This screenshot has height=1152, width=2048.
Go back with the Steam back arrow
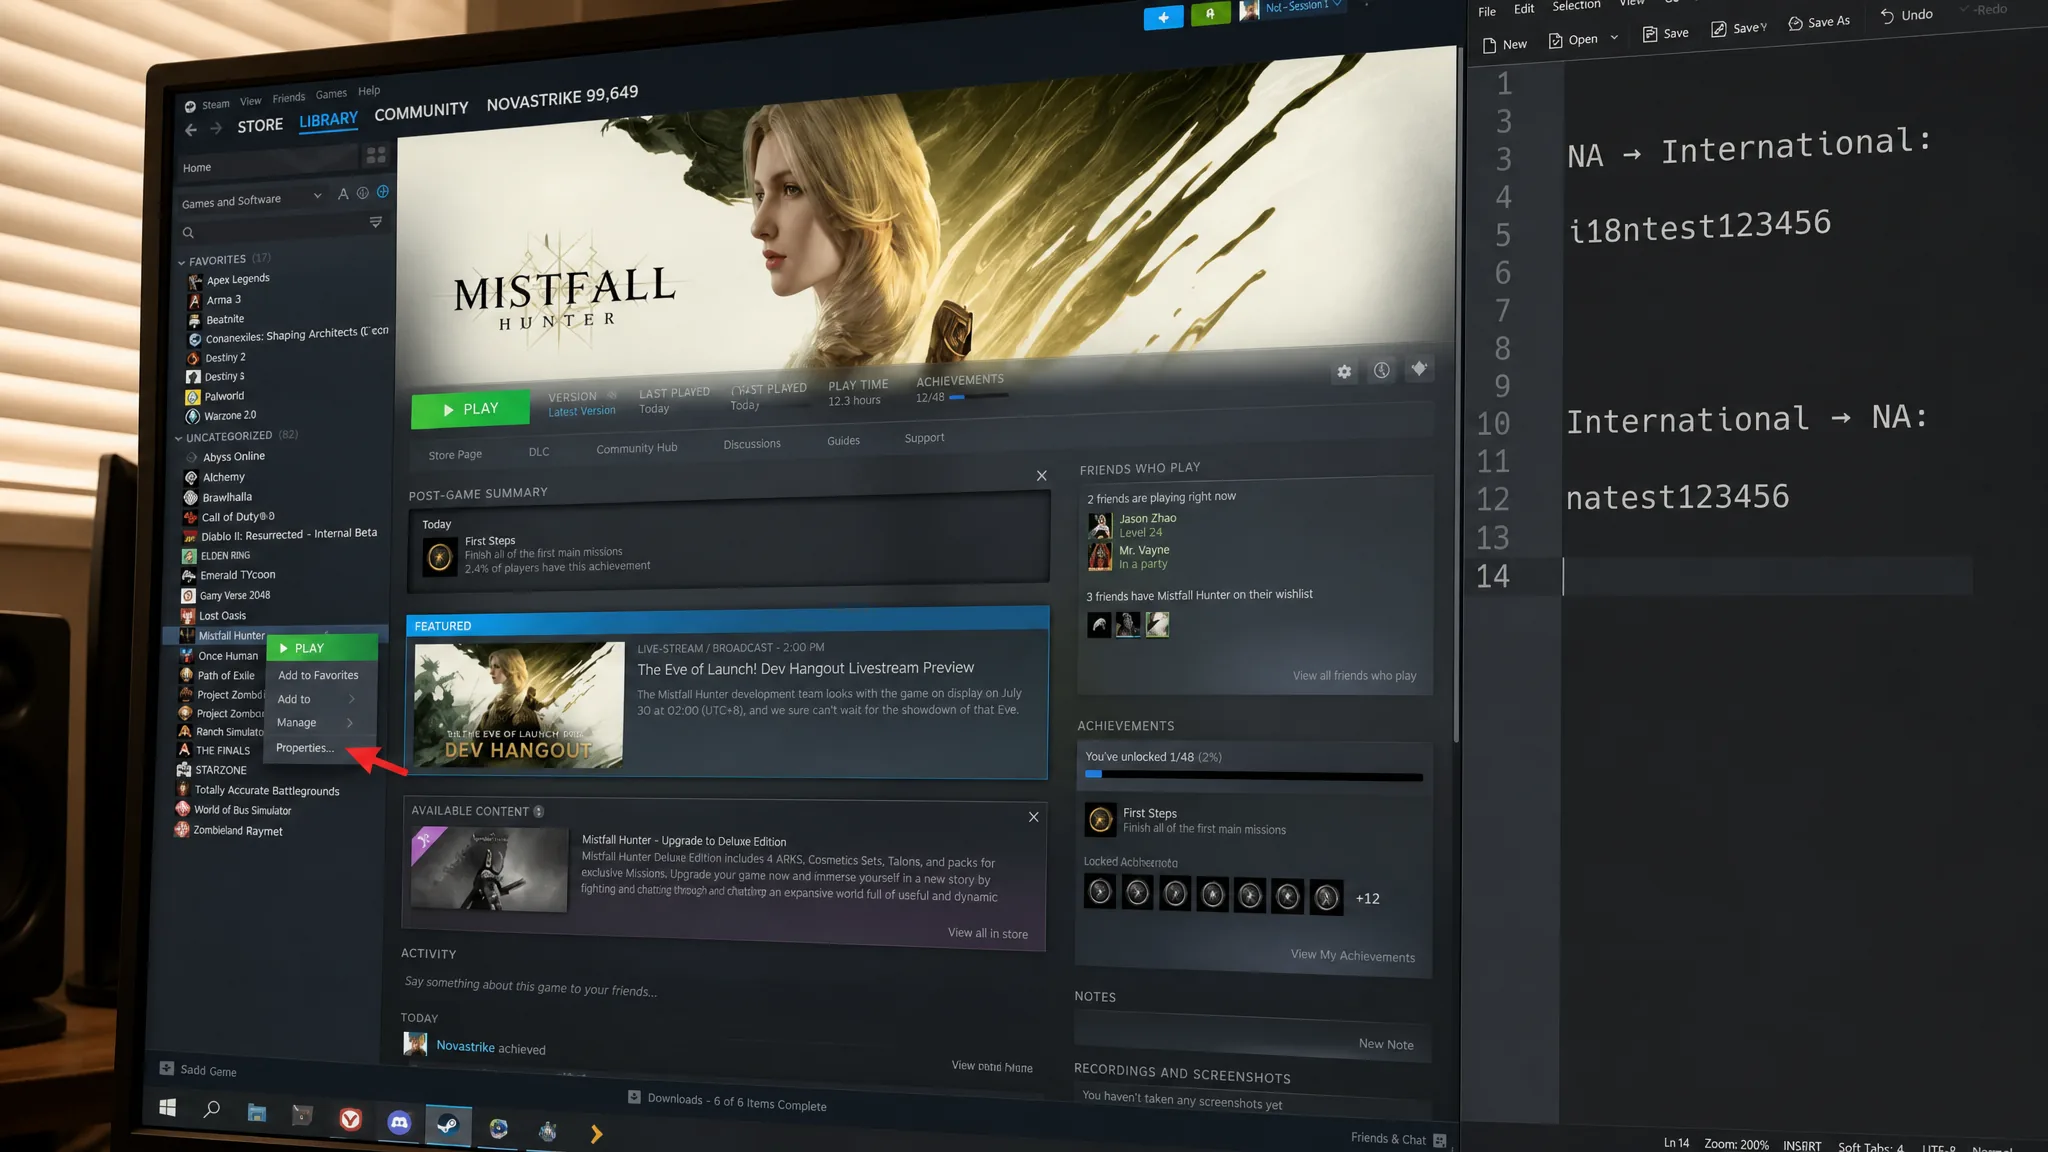[x=191, y=130]
